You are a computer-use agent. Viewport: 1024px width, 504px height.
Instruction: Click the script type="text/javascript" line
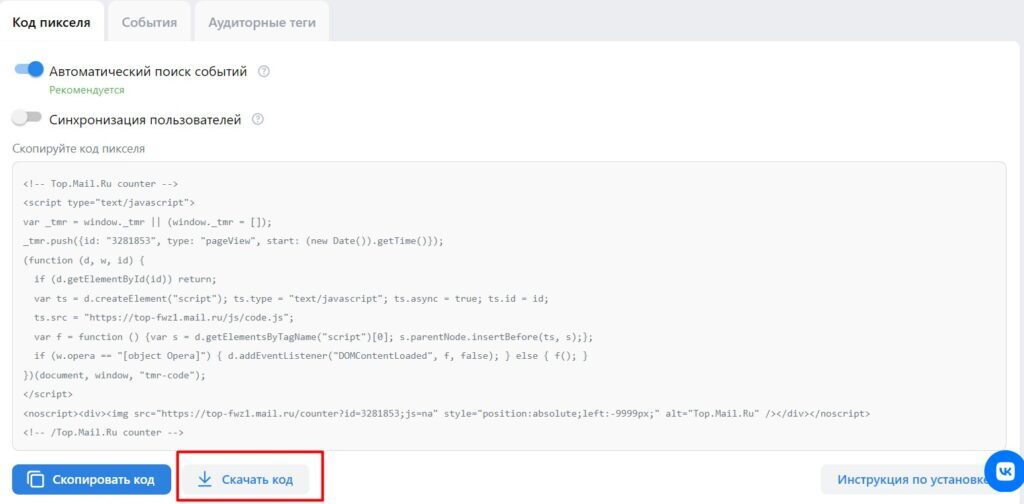[108, 202]
